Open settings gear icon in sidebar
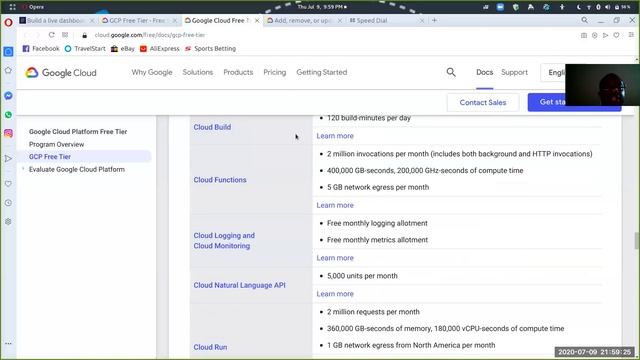Viewport: 640px width, 360px height. click(8, 222)
